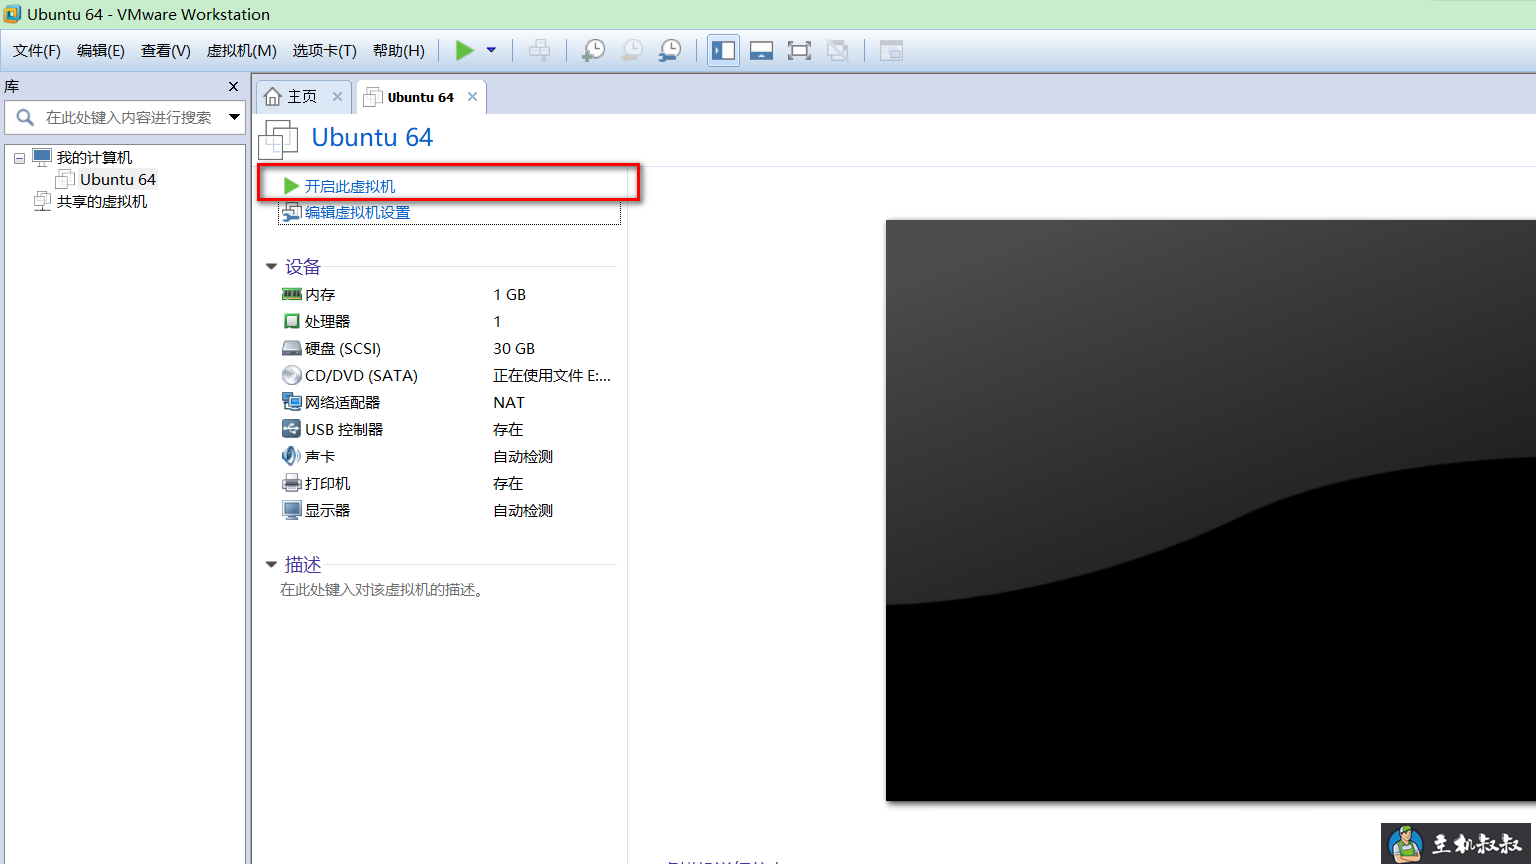Select 共享的虚拟机 in the library tree
1536x864 pixels.
(102, 201)
